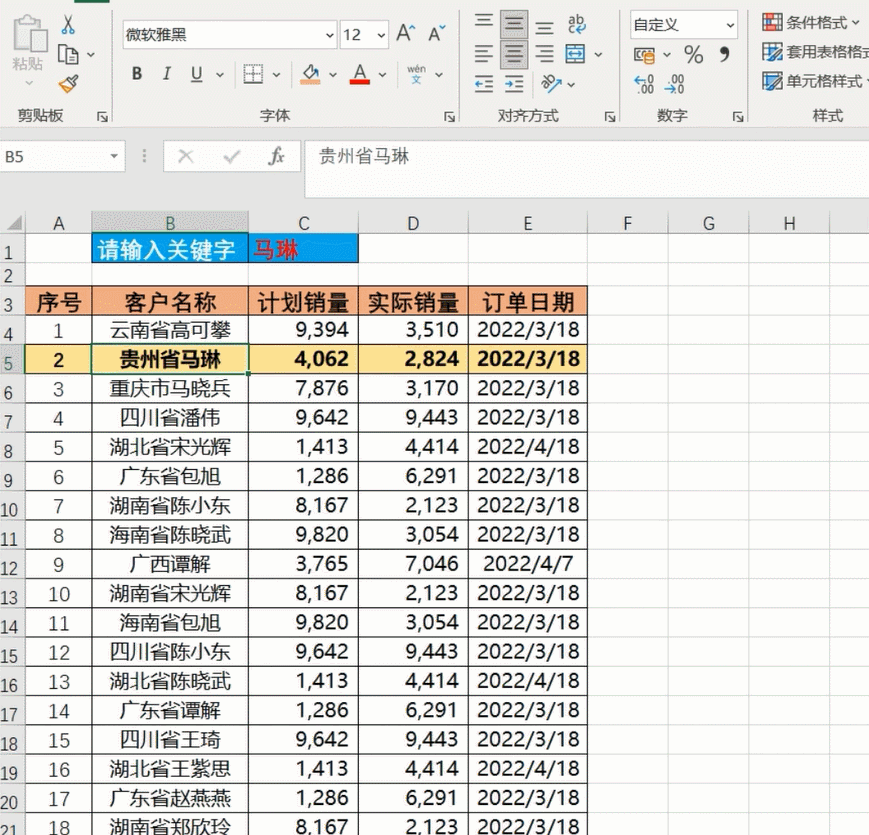Image resolution: width=869 pixels, height=835 pixels.
Task: Apply comma style
Action: (x=724, y=54)
